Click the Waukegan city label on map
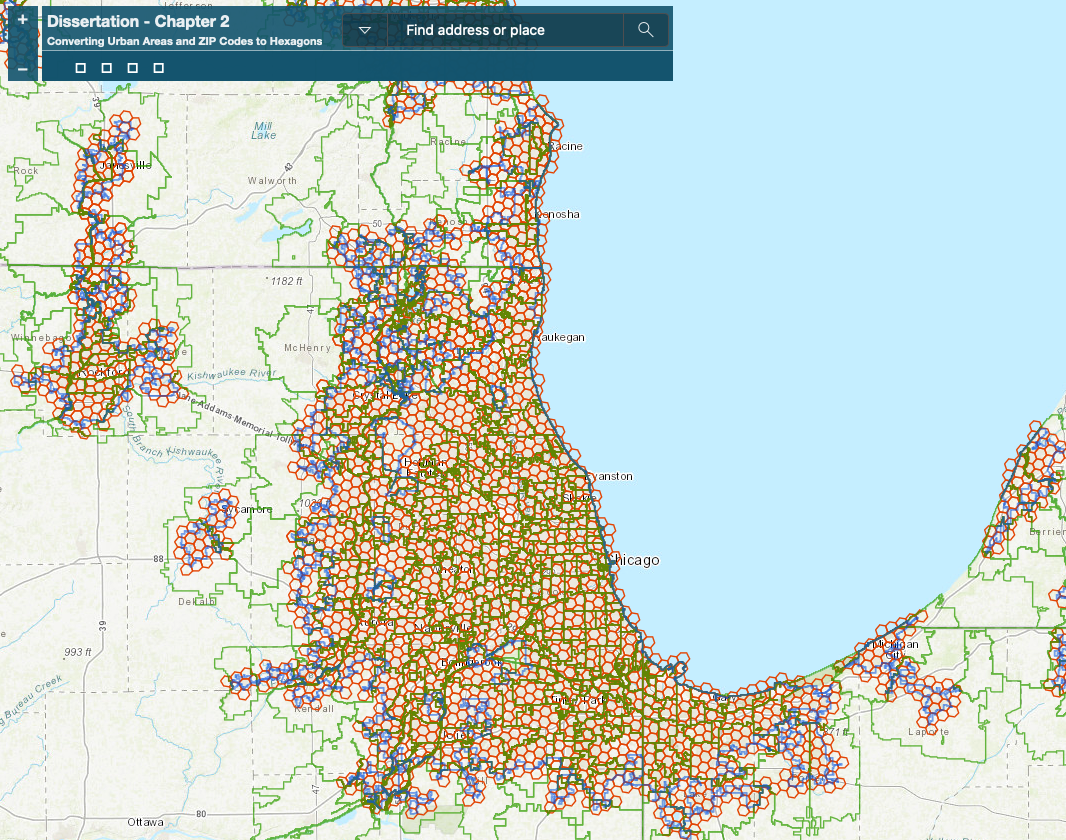 pyautogui.click(x=561, y=338)
